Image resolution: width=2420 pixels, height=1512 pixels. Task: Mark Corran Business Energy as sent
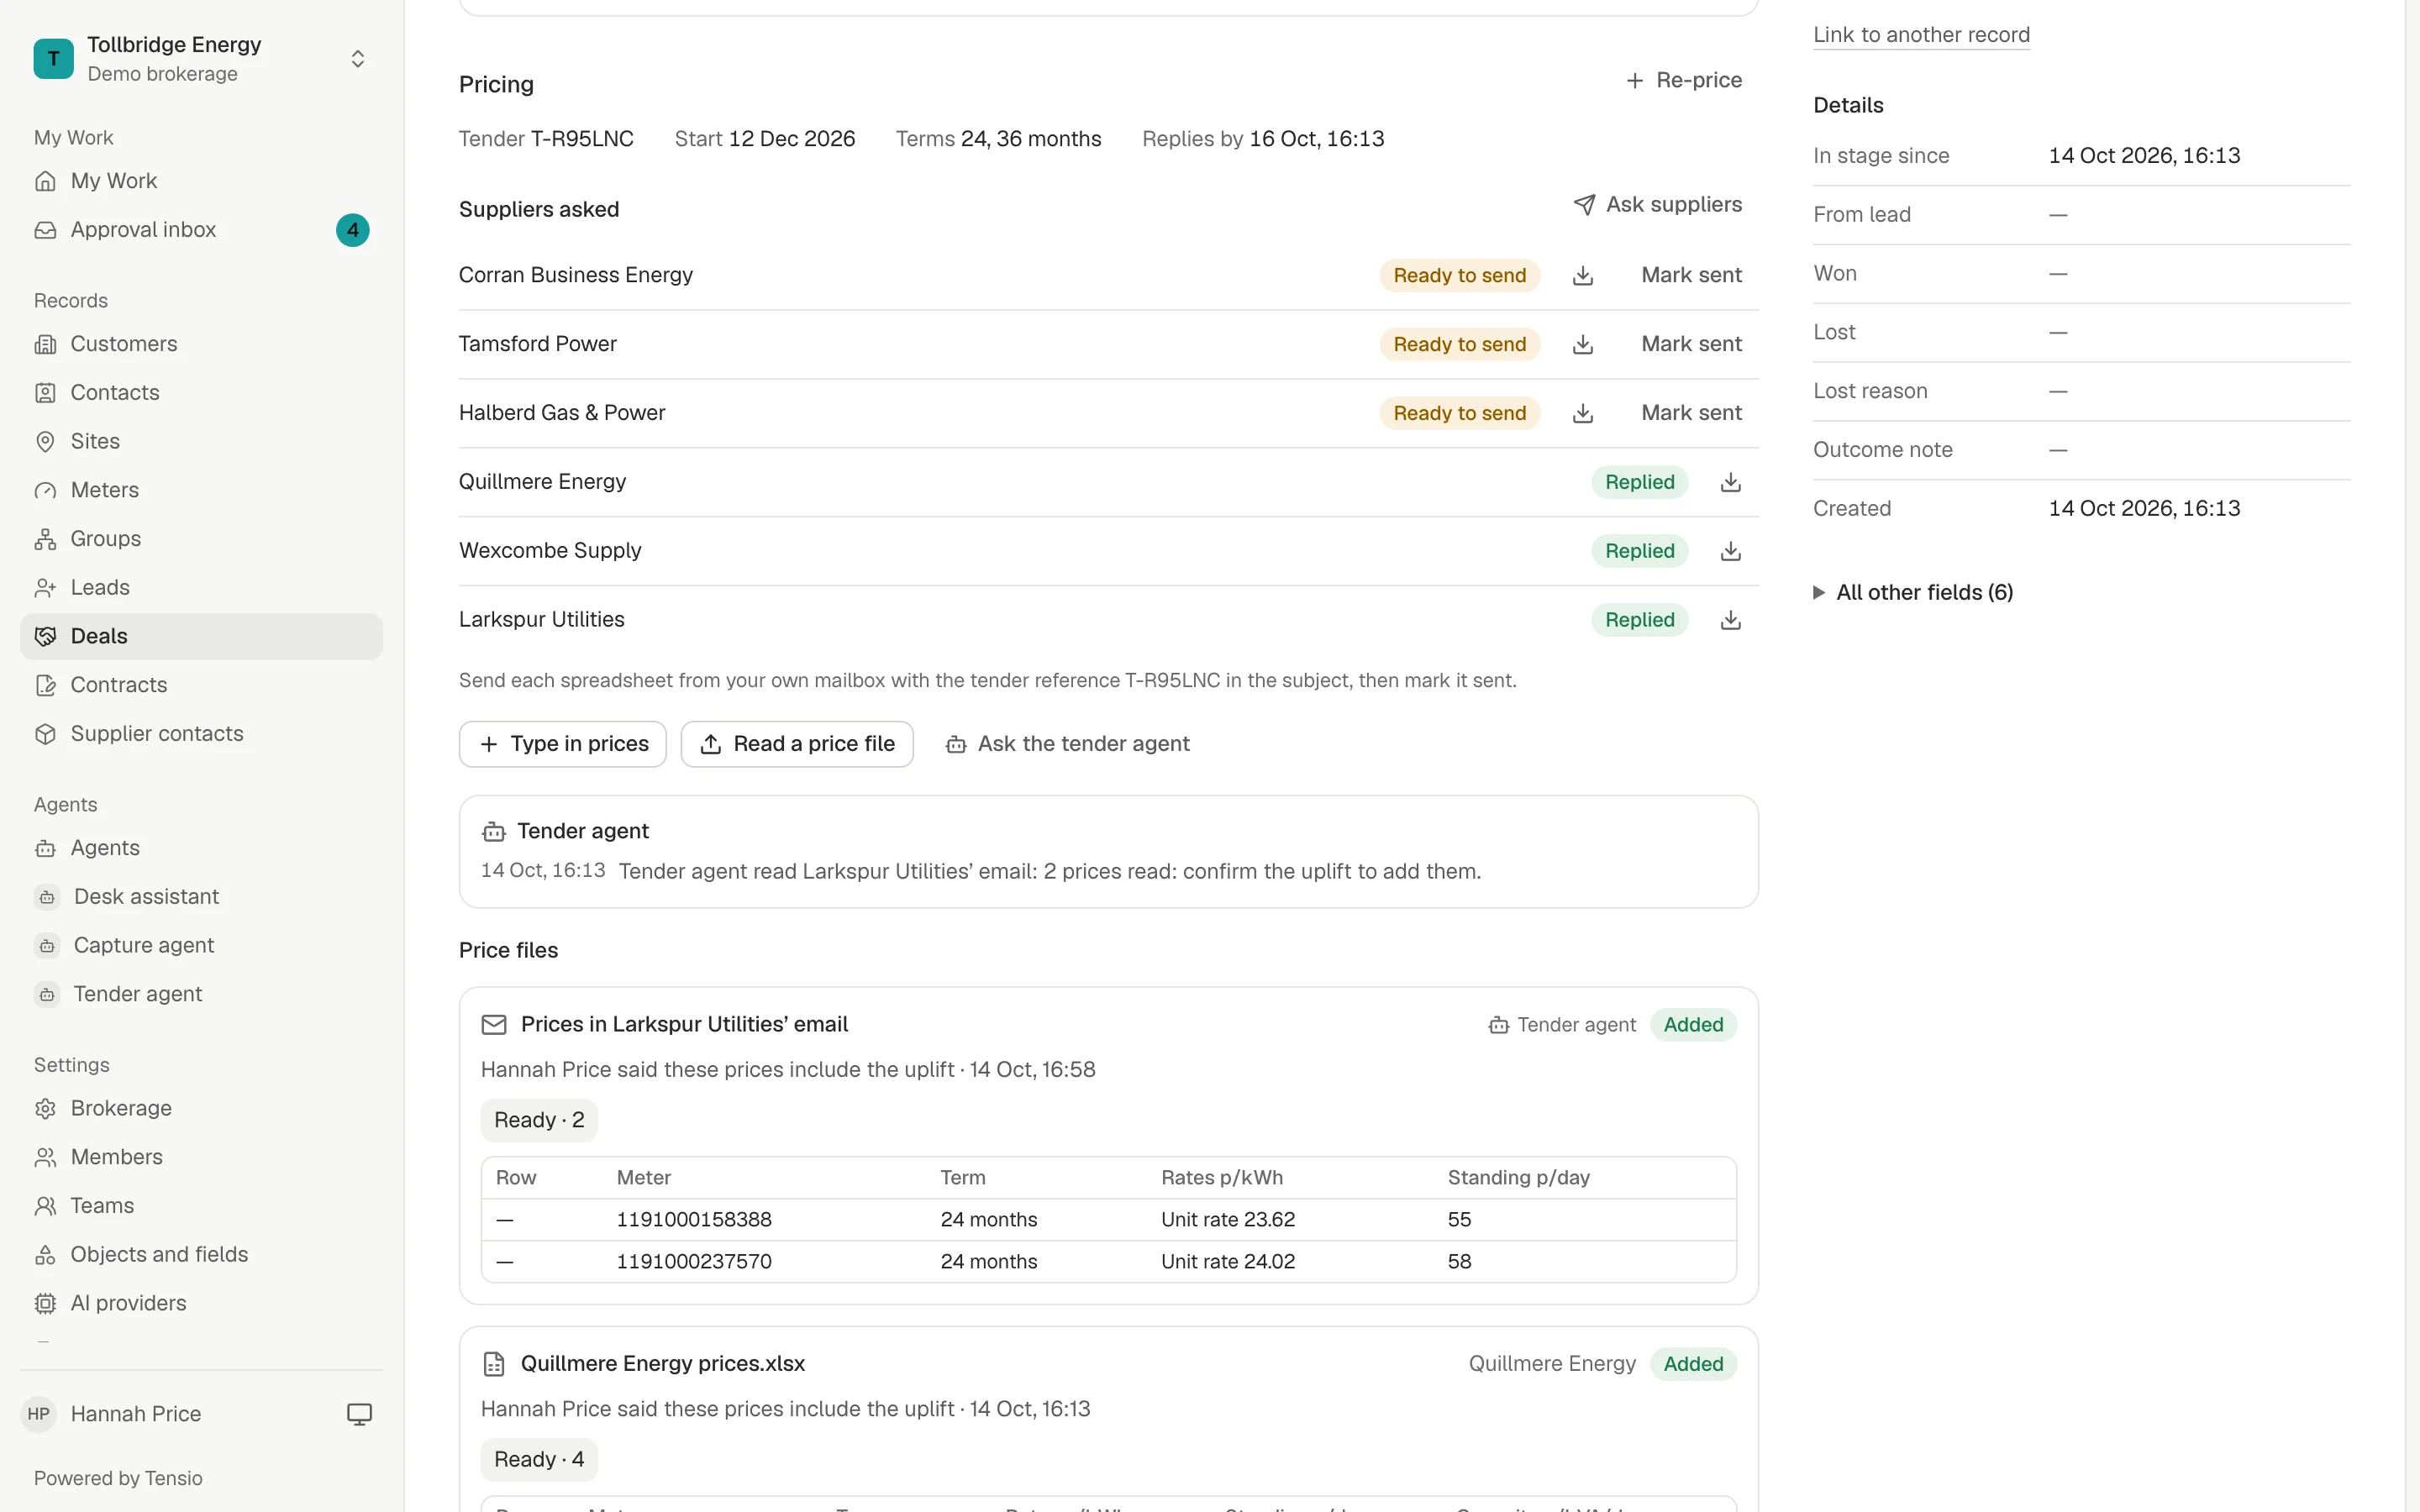pyautogui.click(x=1691, y=275)
